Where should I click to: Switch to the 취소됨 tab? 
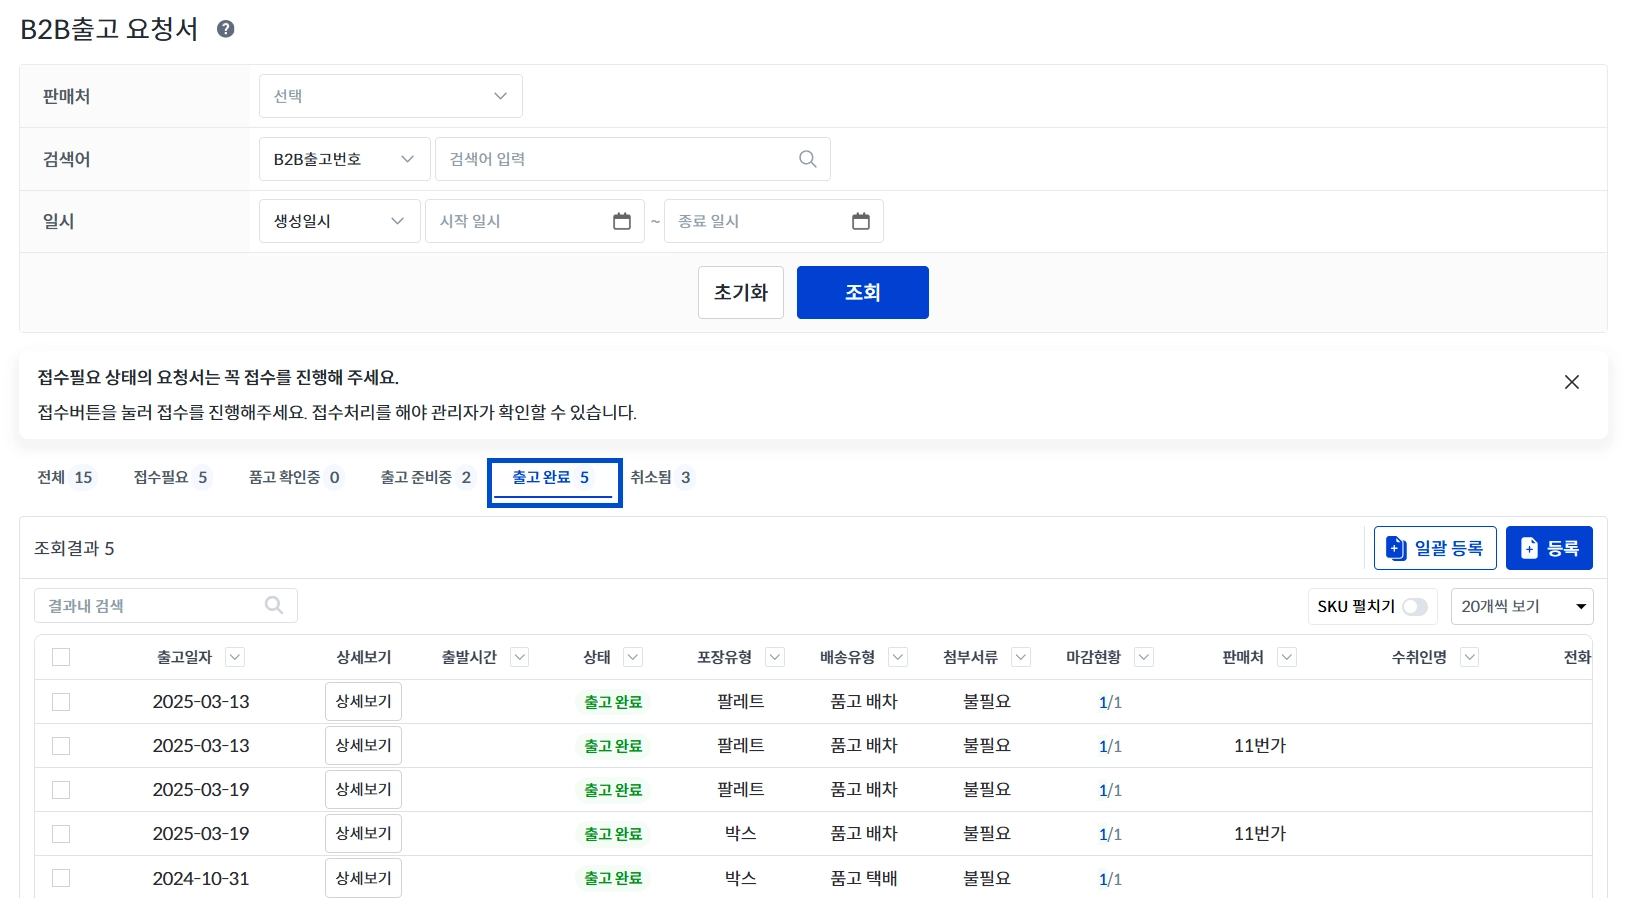[x=660, y=478]
